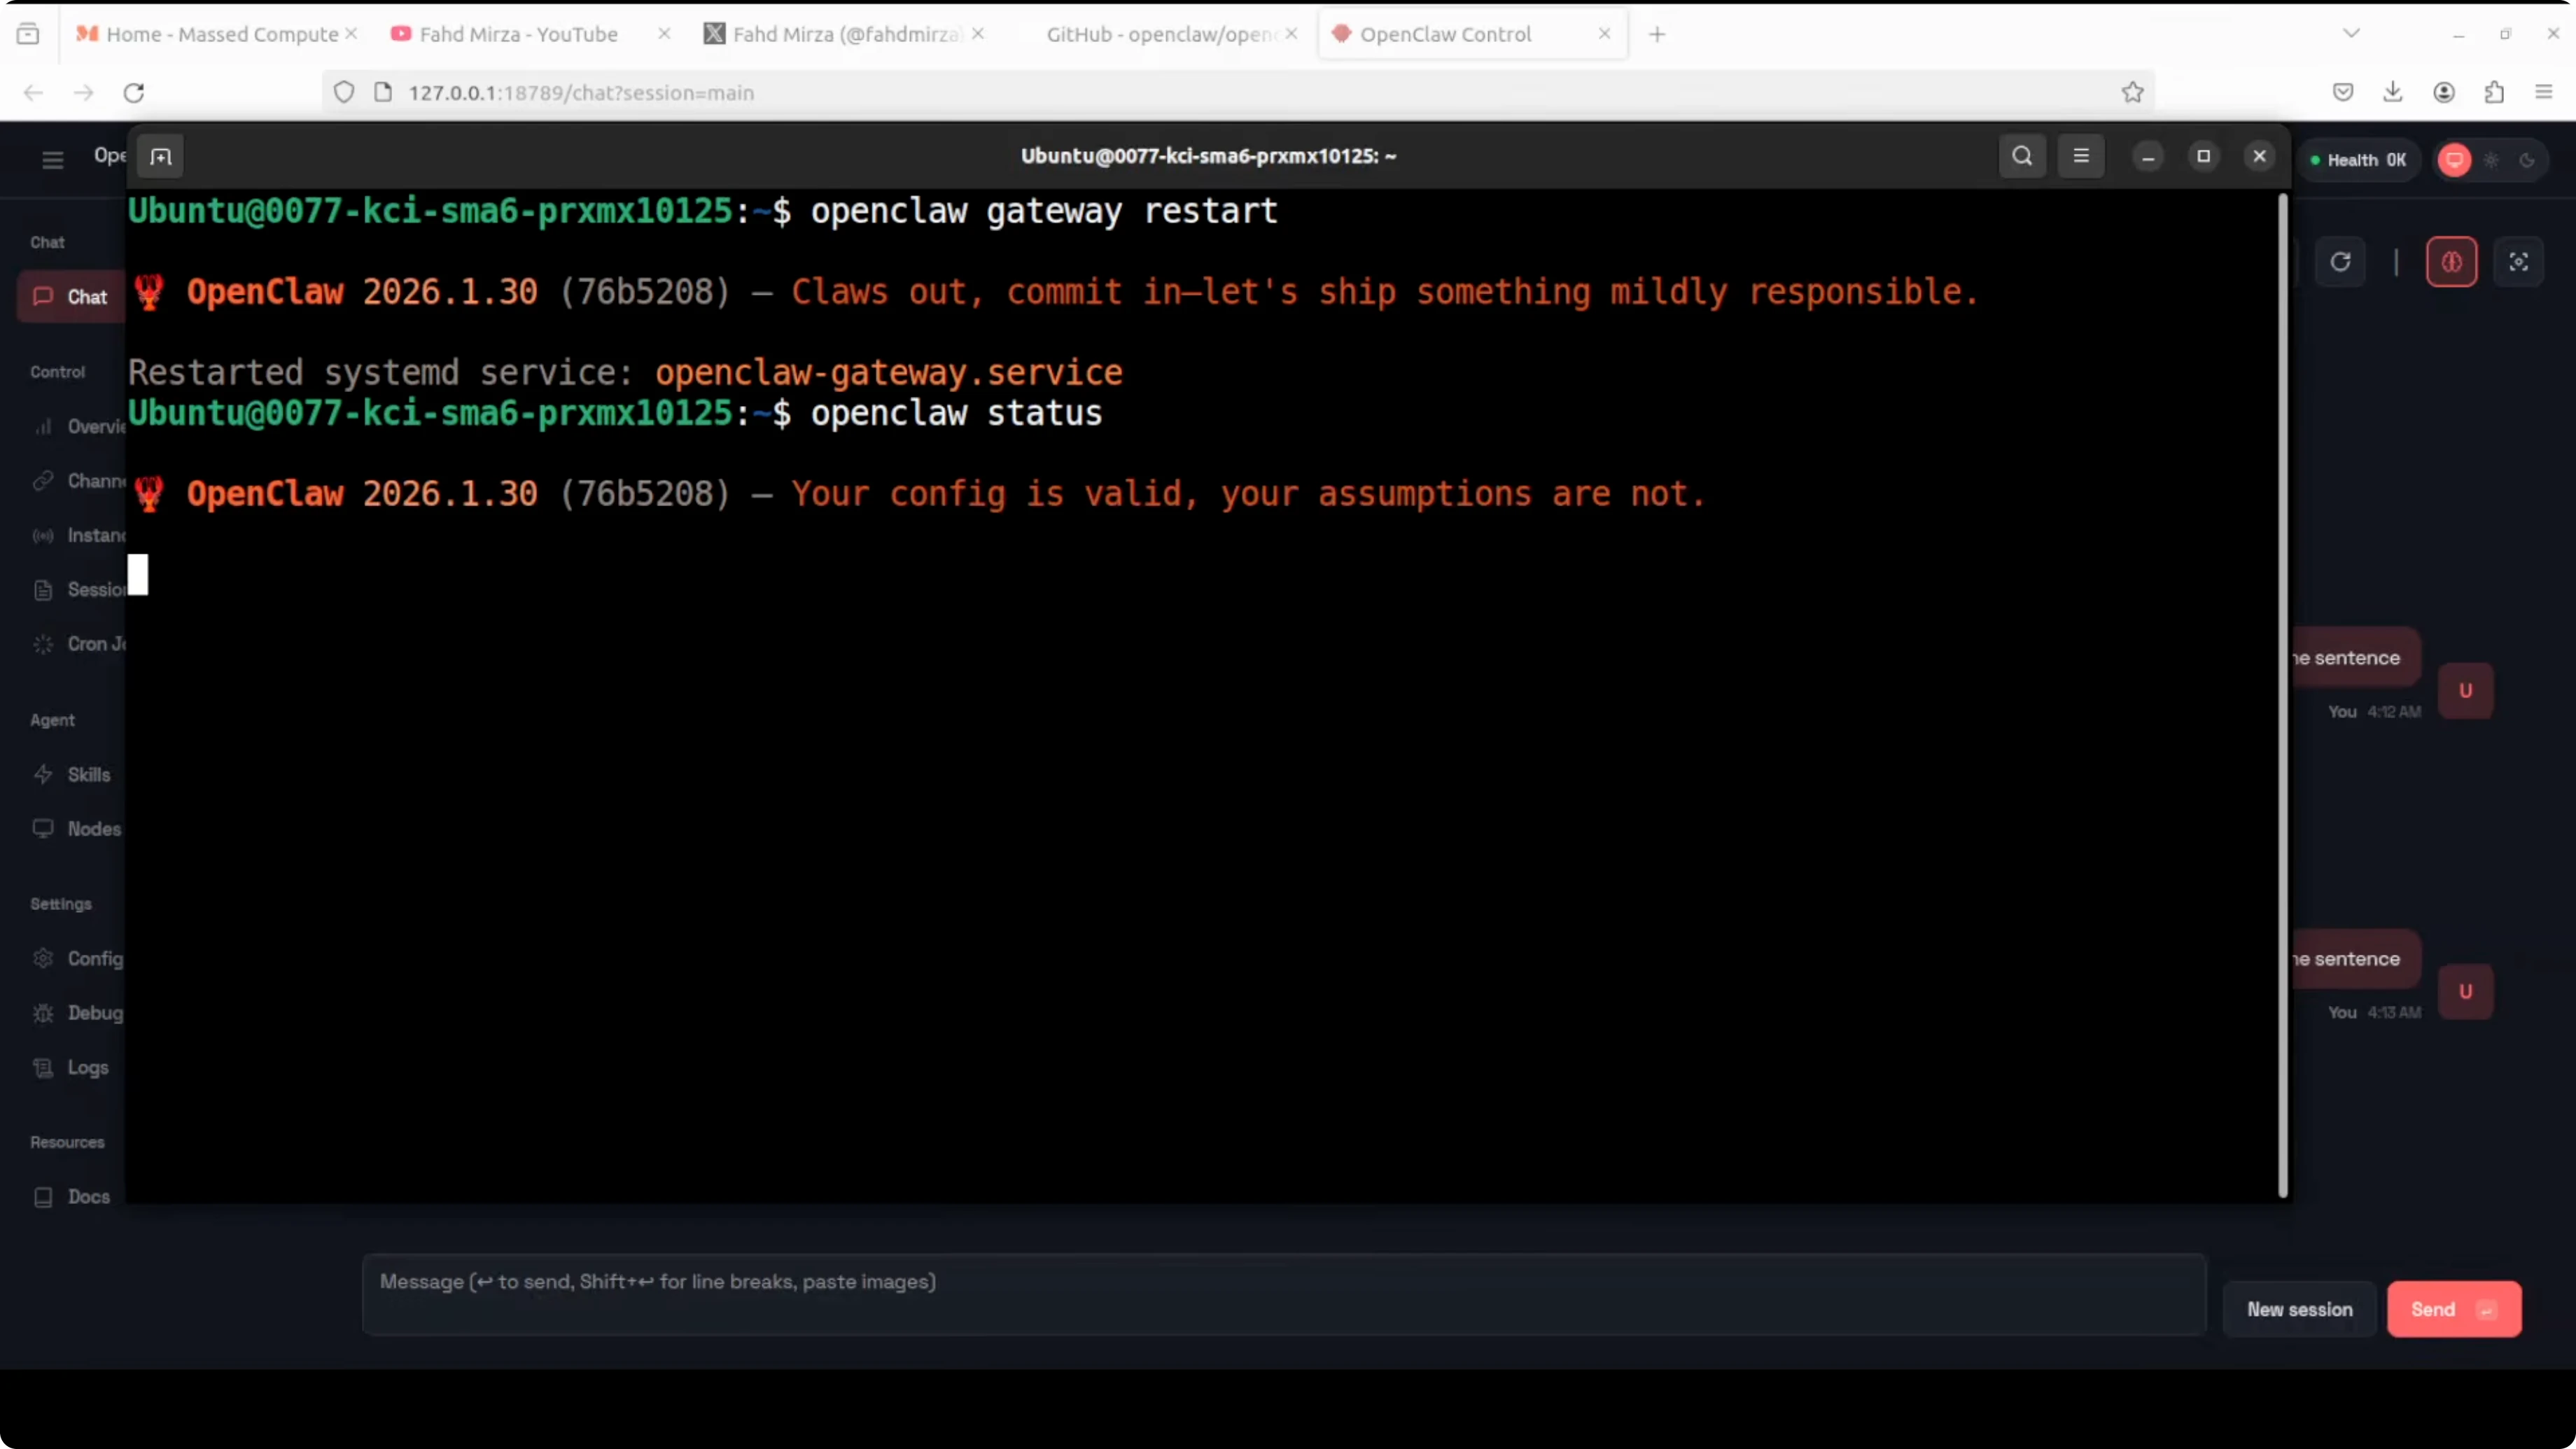This screenshot has width=2576, height=1449.
Task: Open the browser downloads dropdown
Action: (2393, 91)
